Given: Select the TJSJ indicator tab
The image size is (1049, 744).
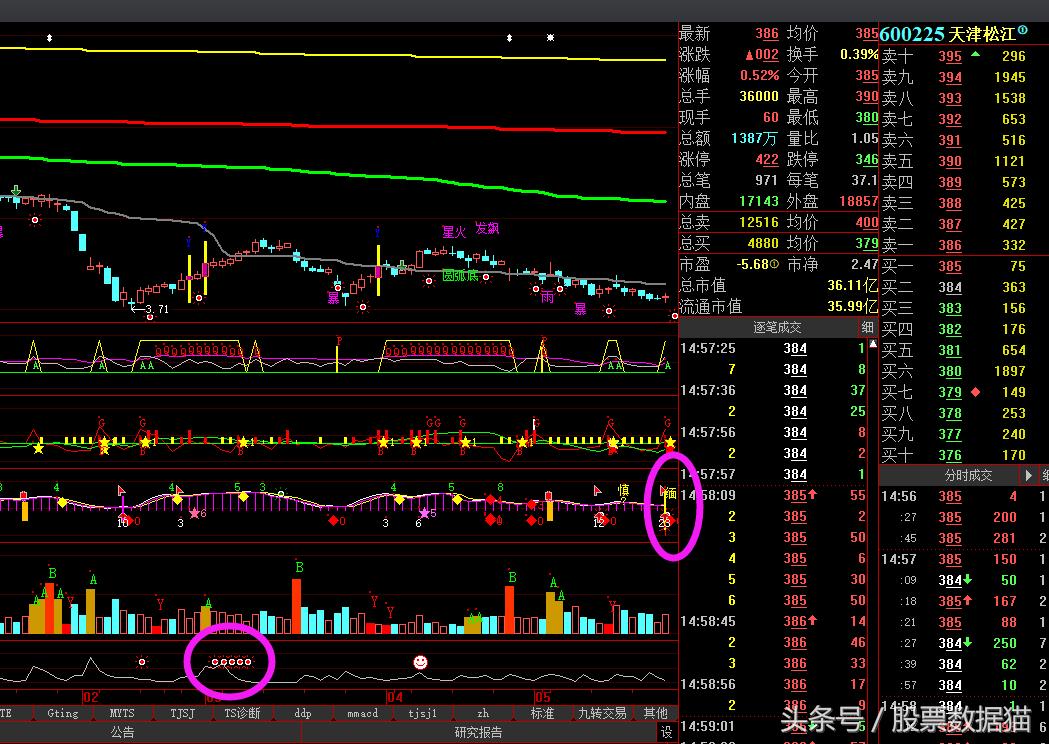Looking at the screenshot, I should [183, 713].
